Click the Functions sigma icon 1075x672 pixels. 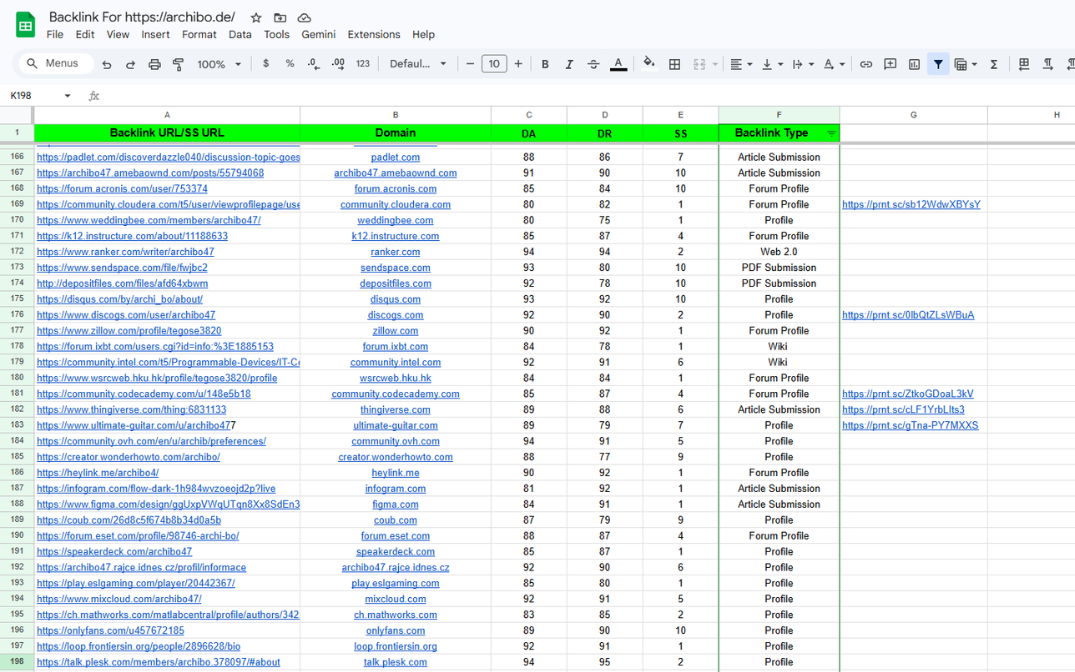click(x=994, y=64)
